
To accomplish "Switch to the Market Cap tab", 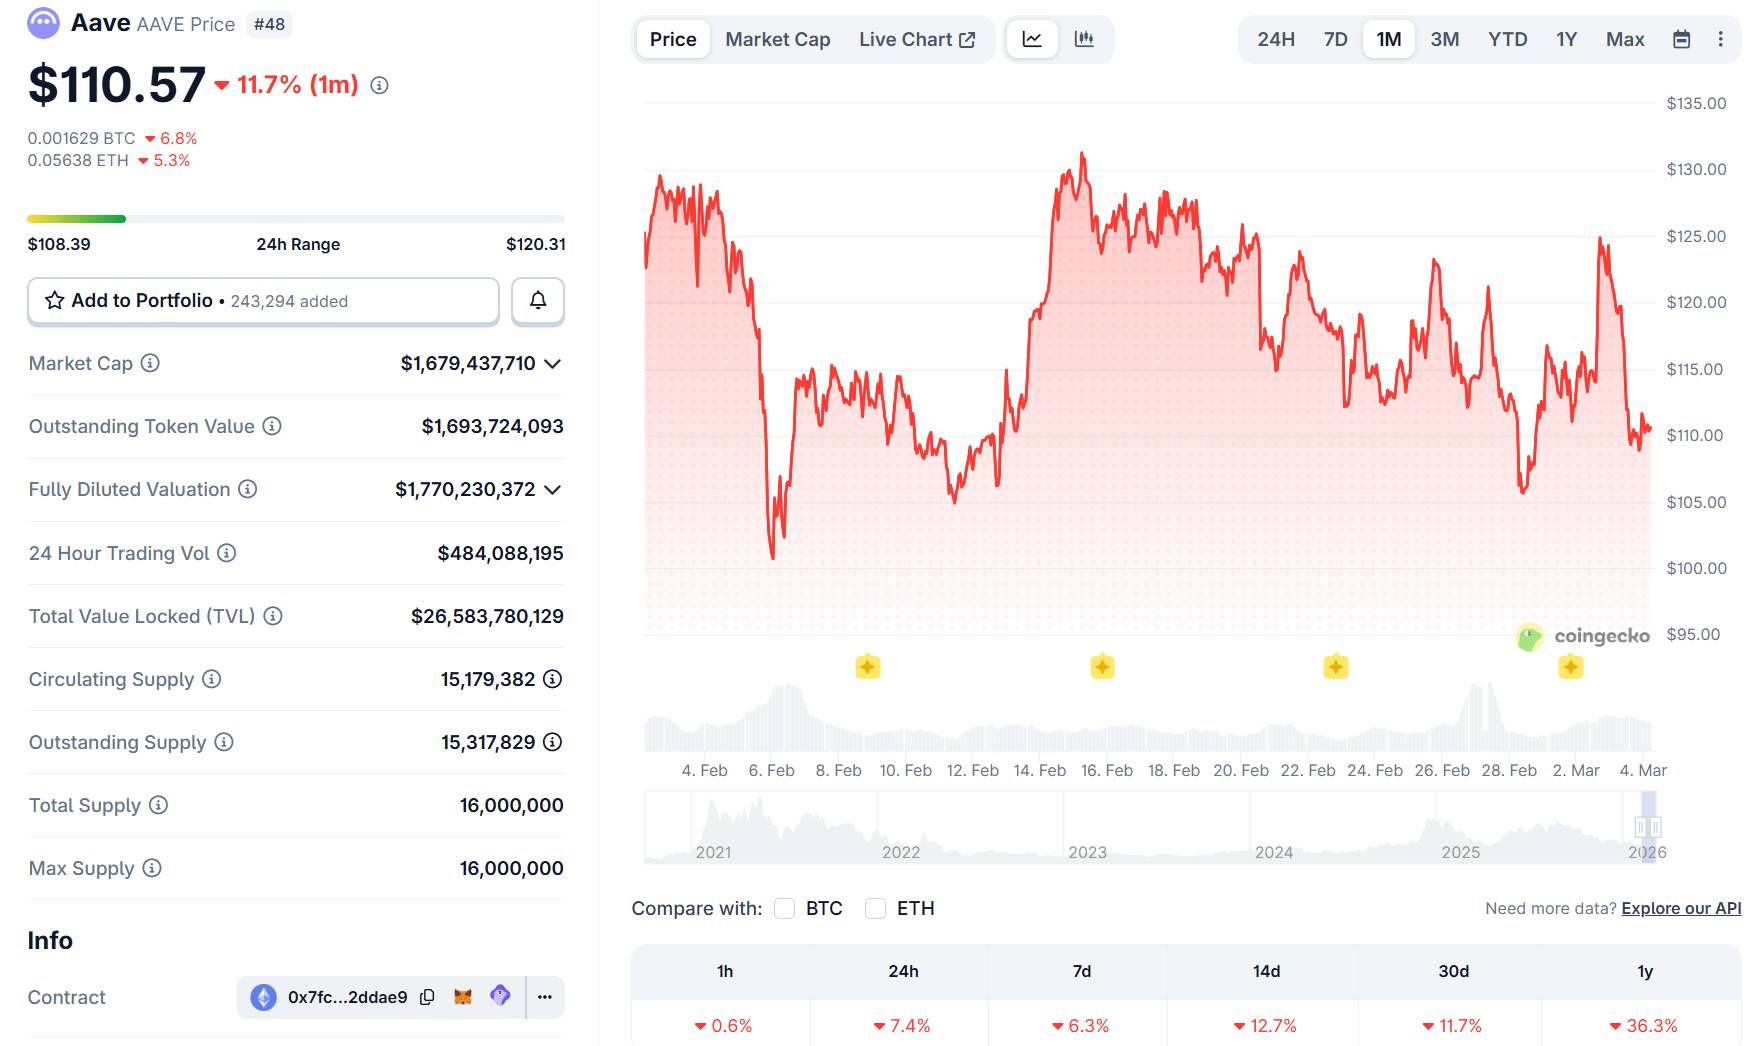I will [x=777, y=39].
